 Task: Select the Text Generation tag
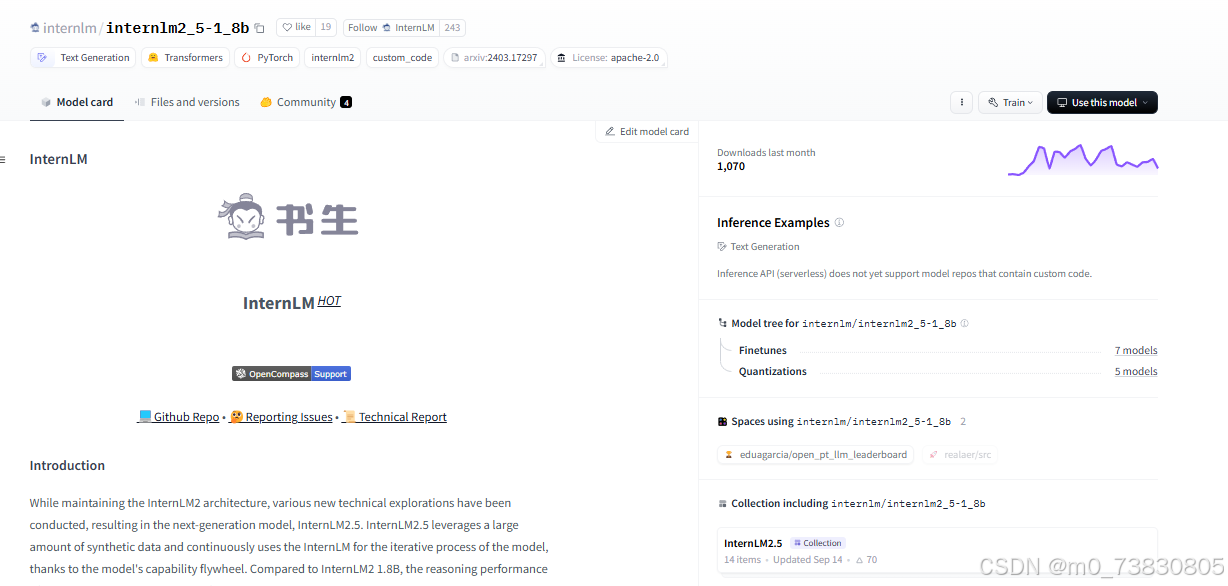(84, 58)
